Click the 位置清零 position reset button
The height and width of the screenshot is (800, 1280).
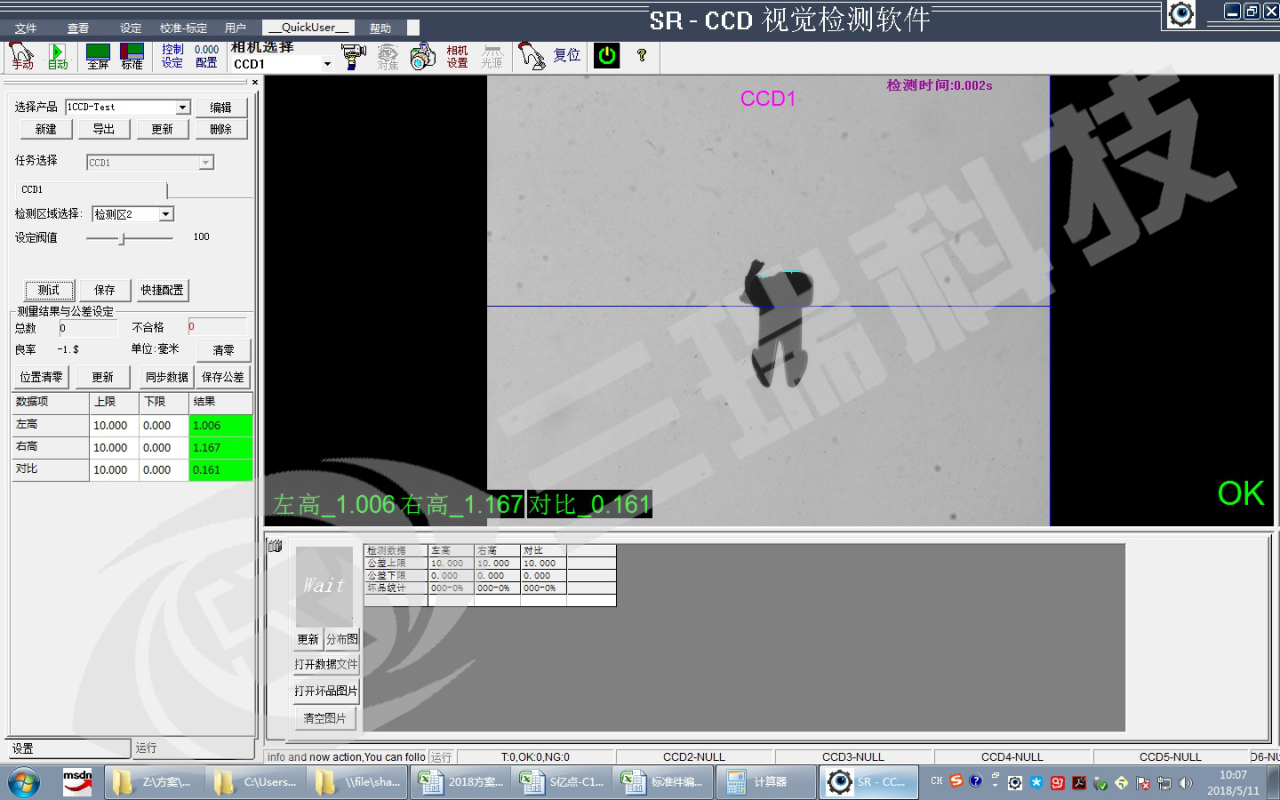pos(41,377)
